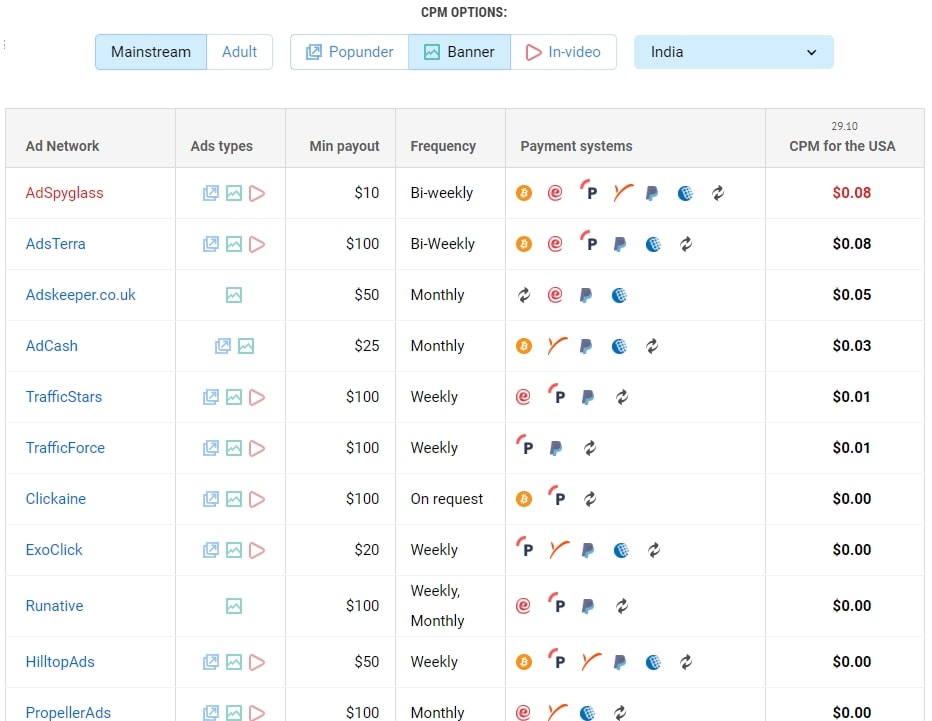Open the PropellerAds network link
932x721 pixels.
68,712
